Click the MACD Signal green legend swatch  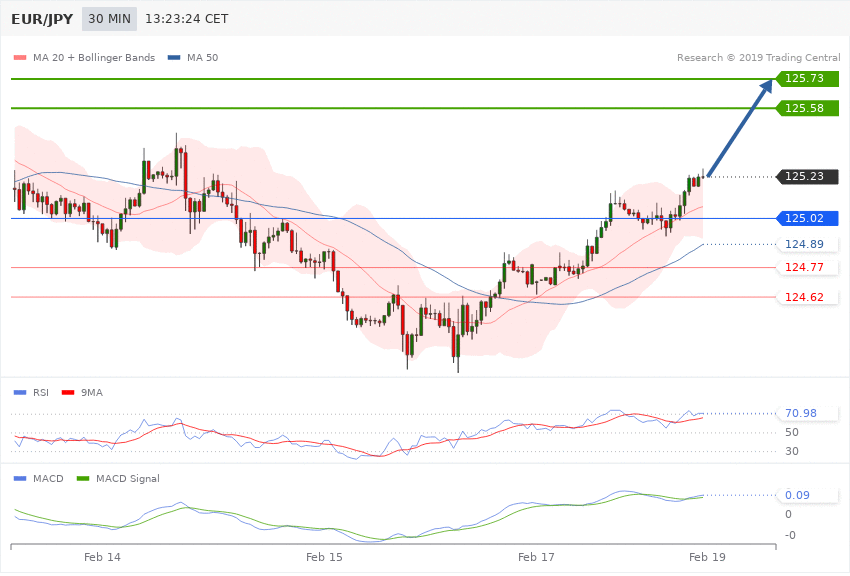pyautogui.click(x=83, y=478)
